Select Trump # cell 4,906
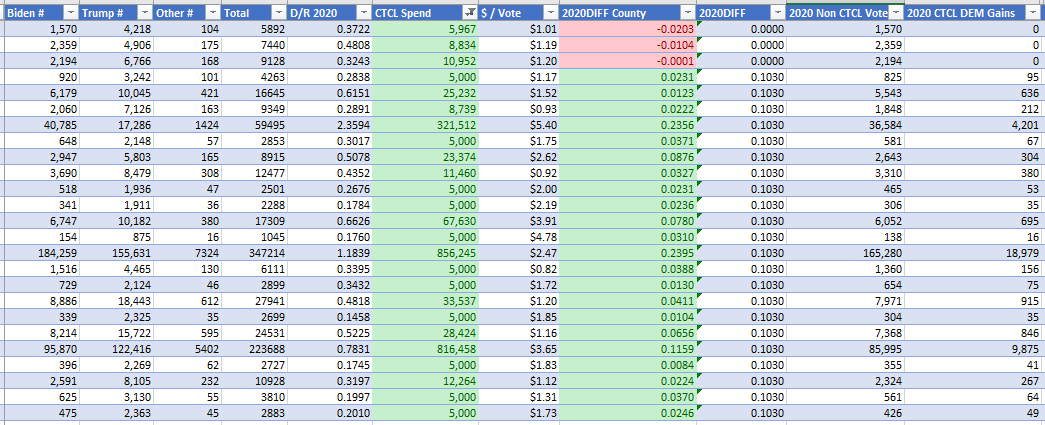 pyautogui.click(x=116, y=45)
